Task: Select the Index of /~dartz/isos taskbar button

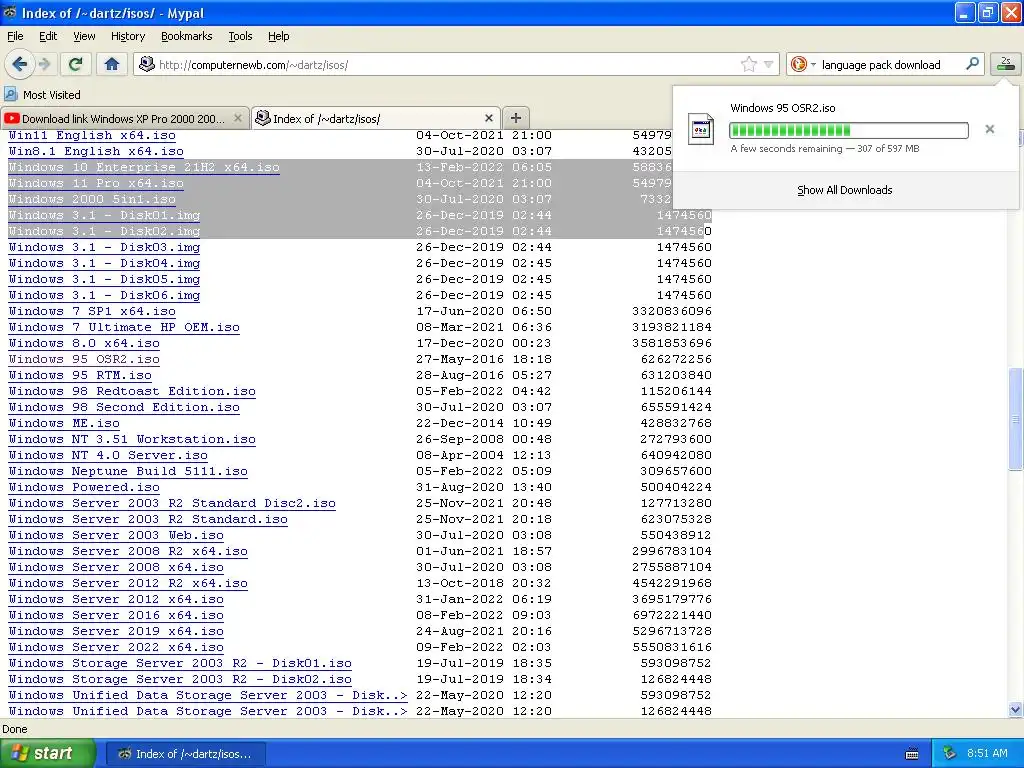Action: click(185, 754)
